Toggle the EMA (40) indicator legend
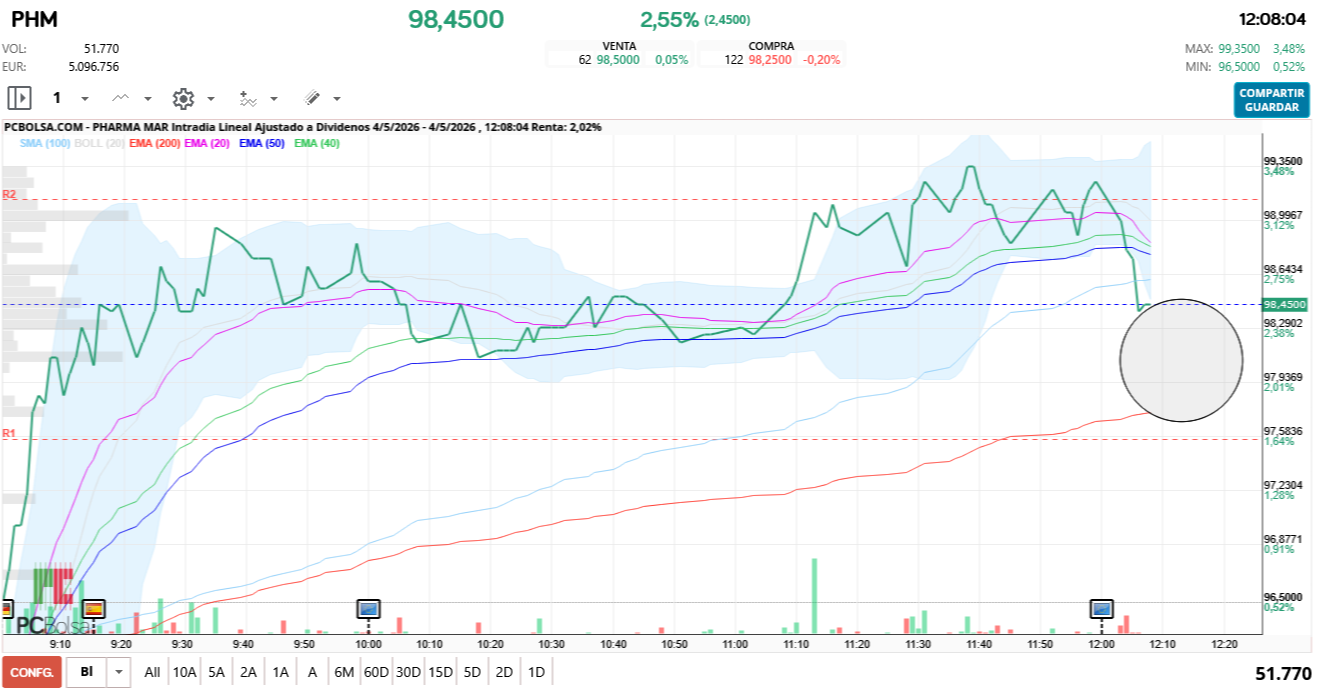The image size is (1325, 693). [318, 143]
